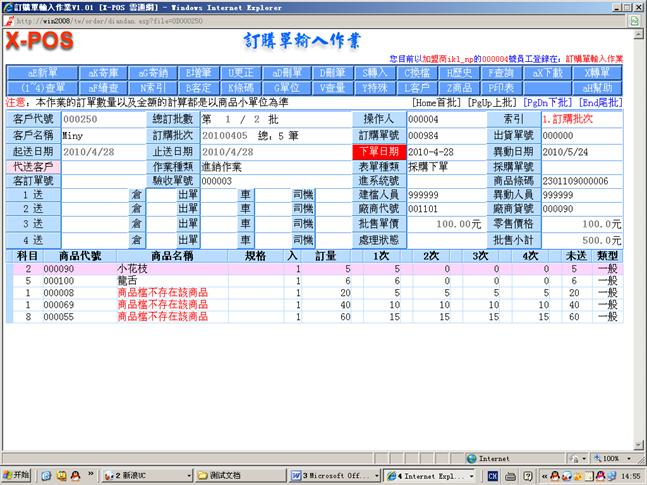Click the F查詢 query button
The height and width of the screenshot is (485, 647).
click(505, 73)
